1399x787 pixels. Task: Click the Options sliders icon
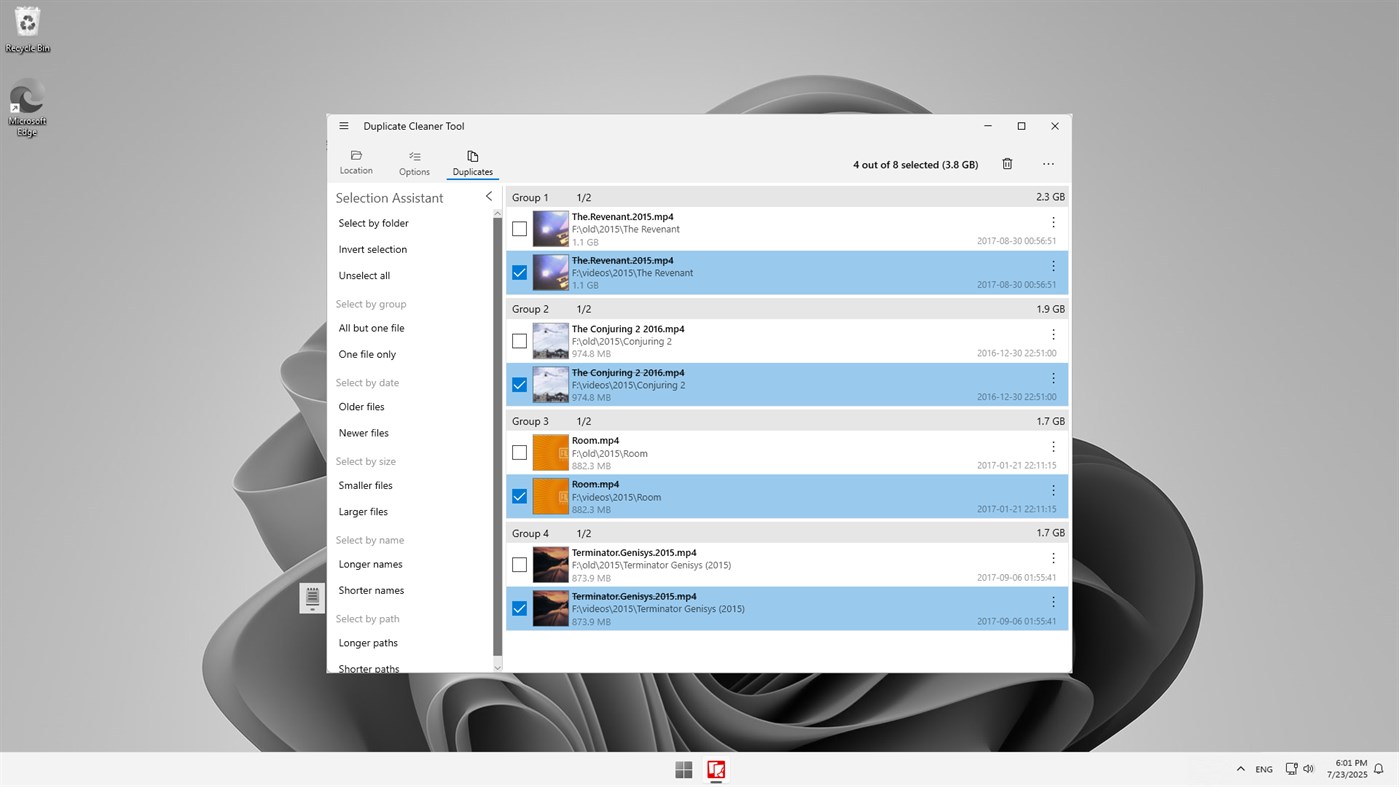pos(414,161)
